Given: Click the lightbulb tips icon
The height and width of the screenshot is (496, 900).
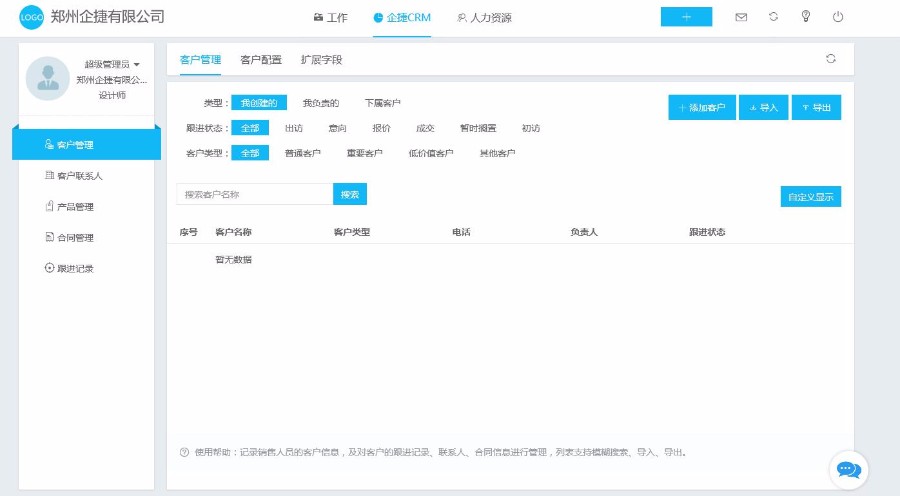Looking at the screenshot, I should pos(805,17).
